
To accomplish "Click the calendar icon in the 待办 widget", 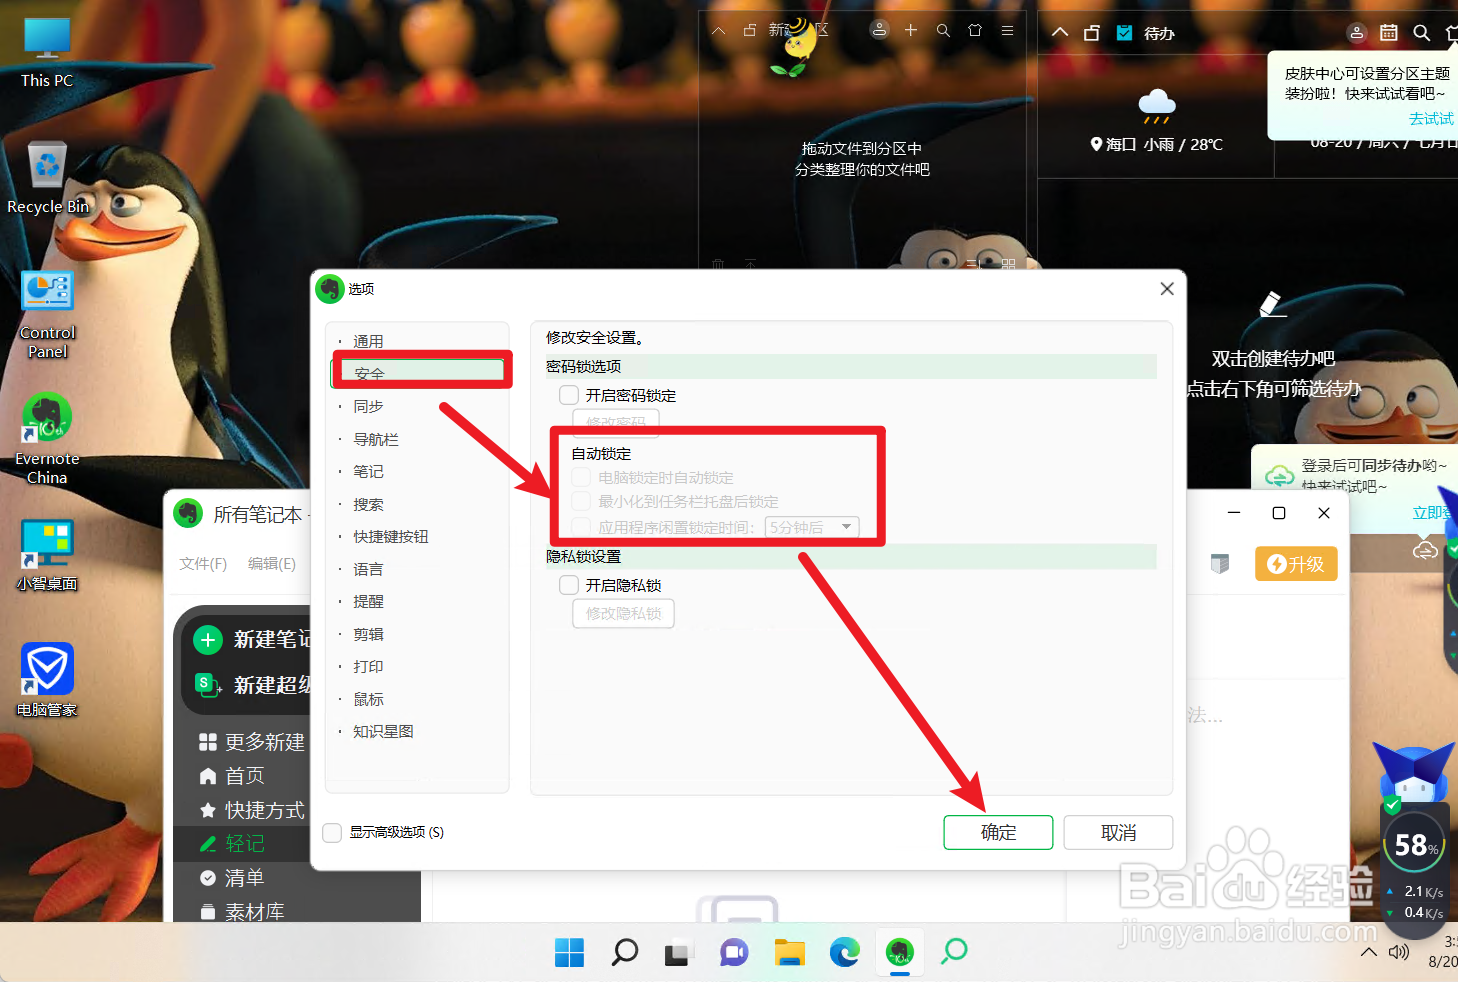I will click(1389, 33).
